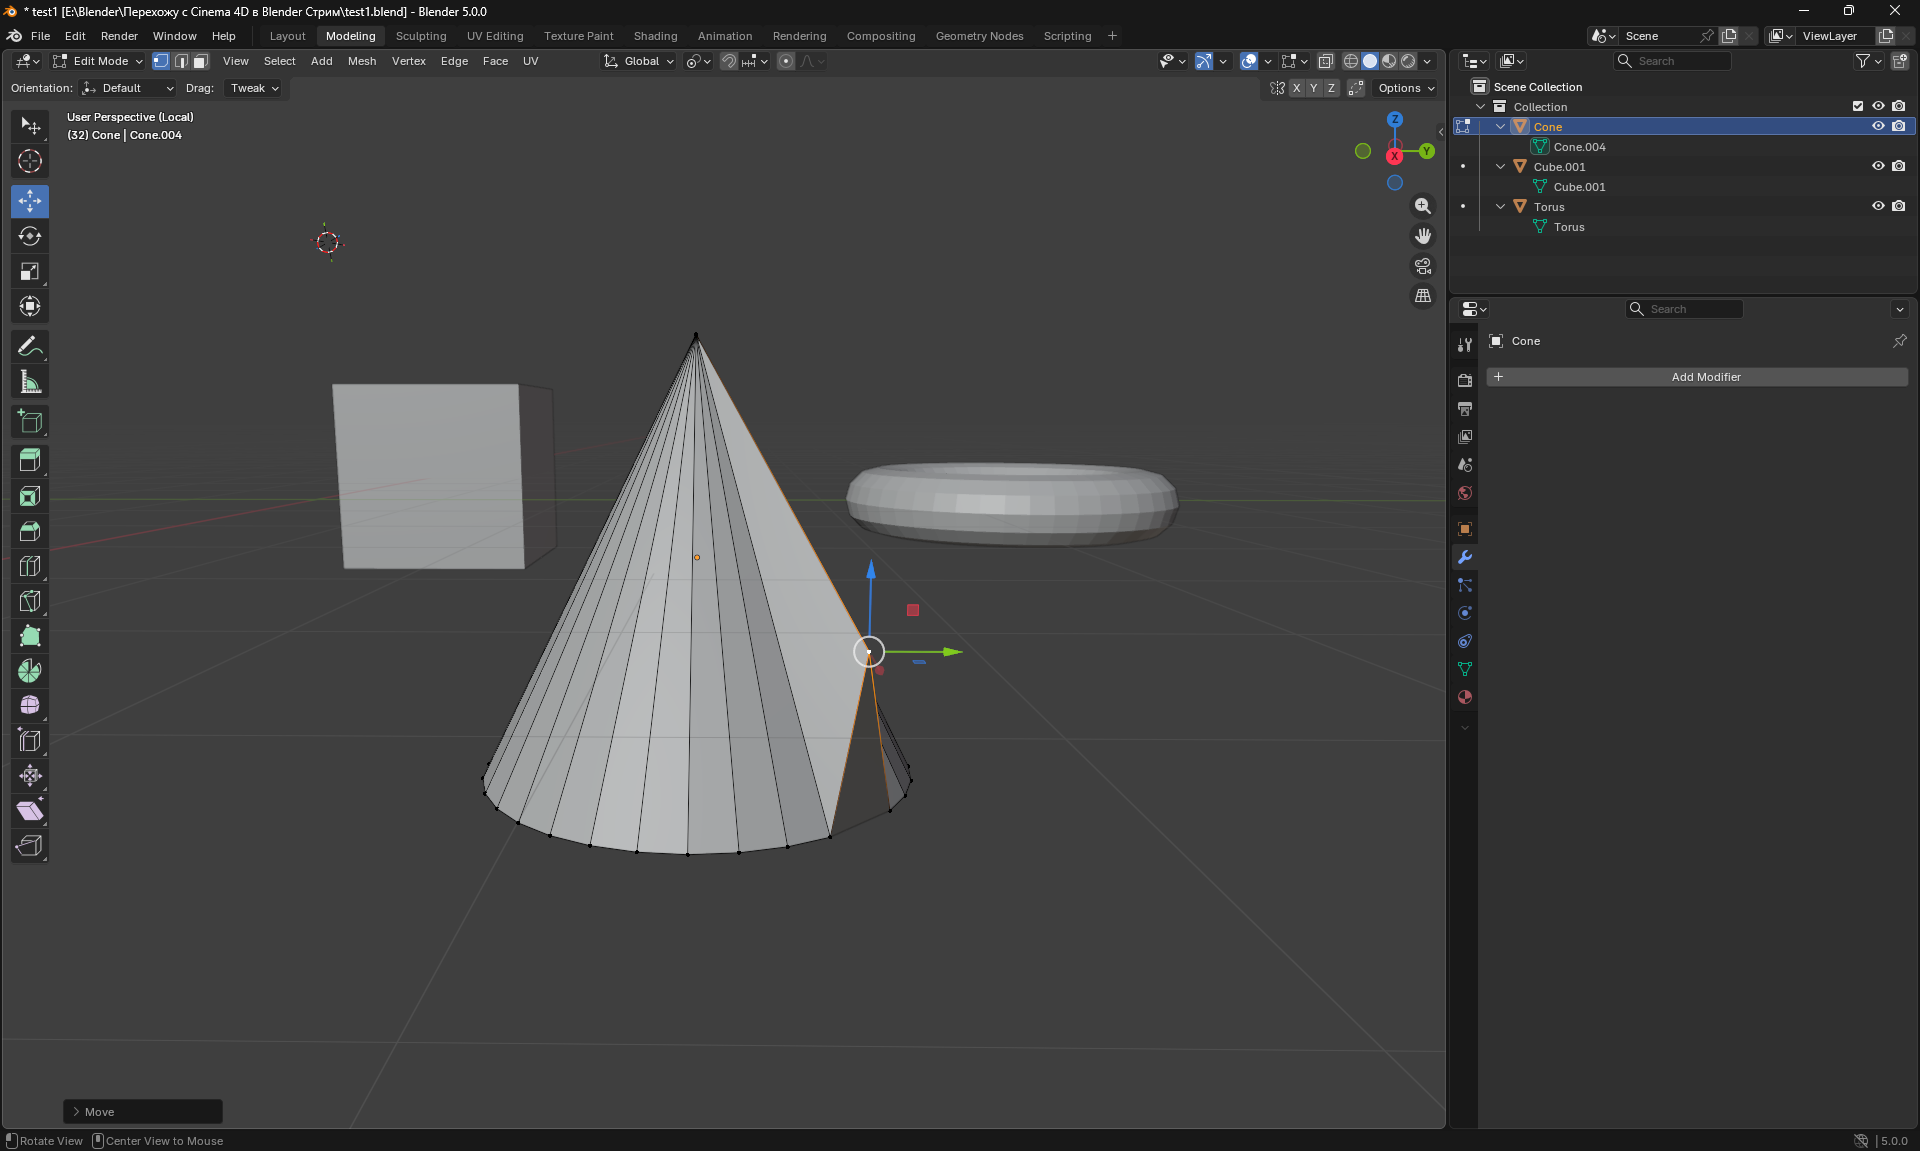Viewport: 1920px width, 1151px height.
Task: Switch to UV Editing workspace tab
Action: point(495,36)
